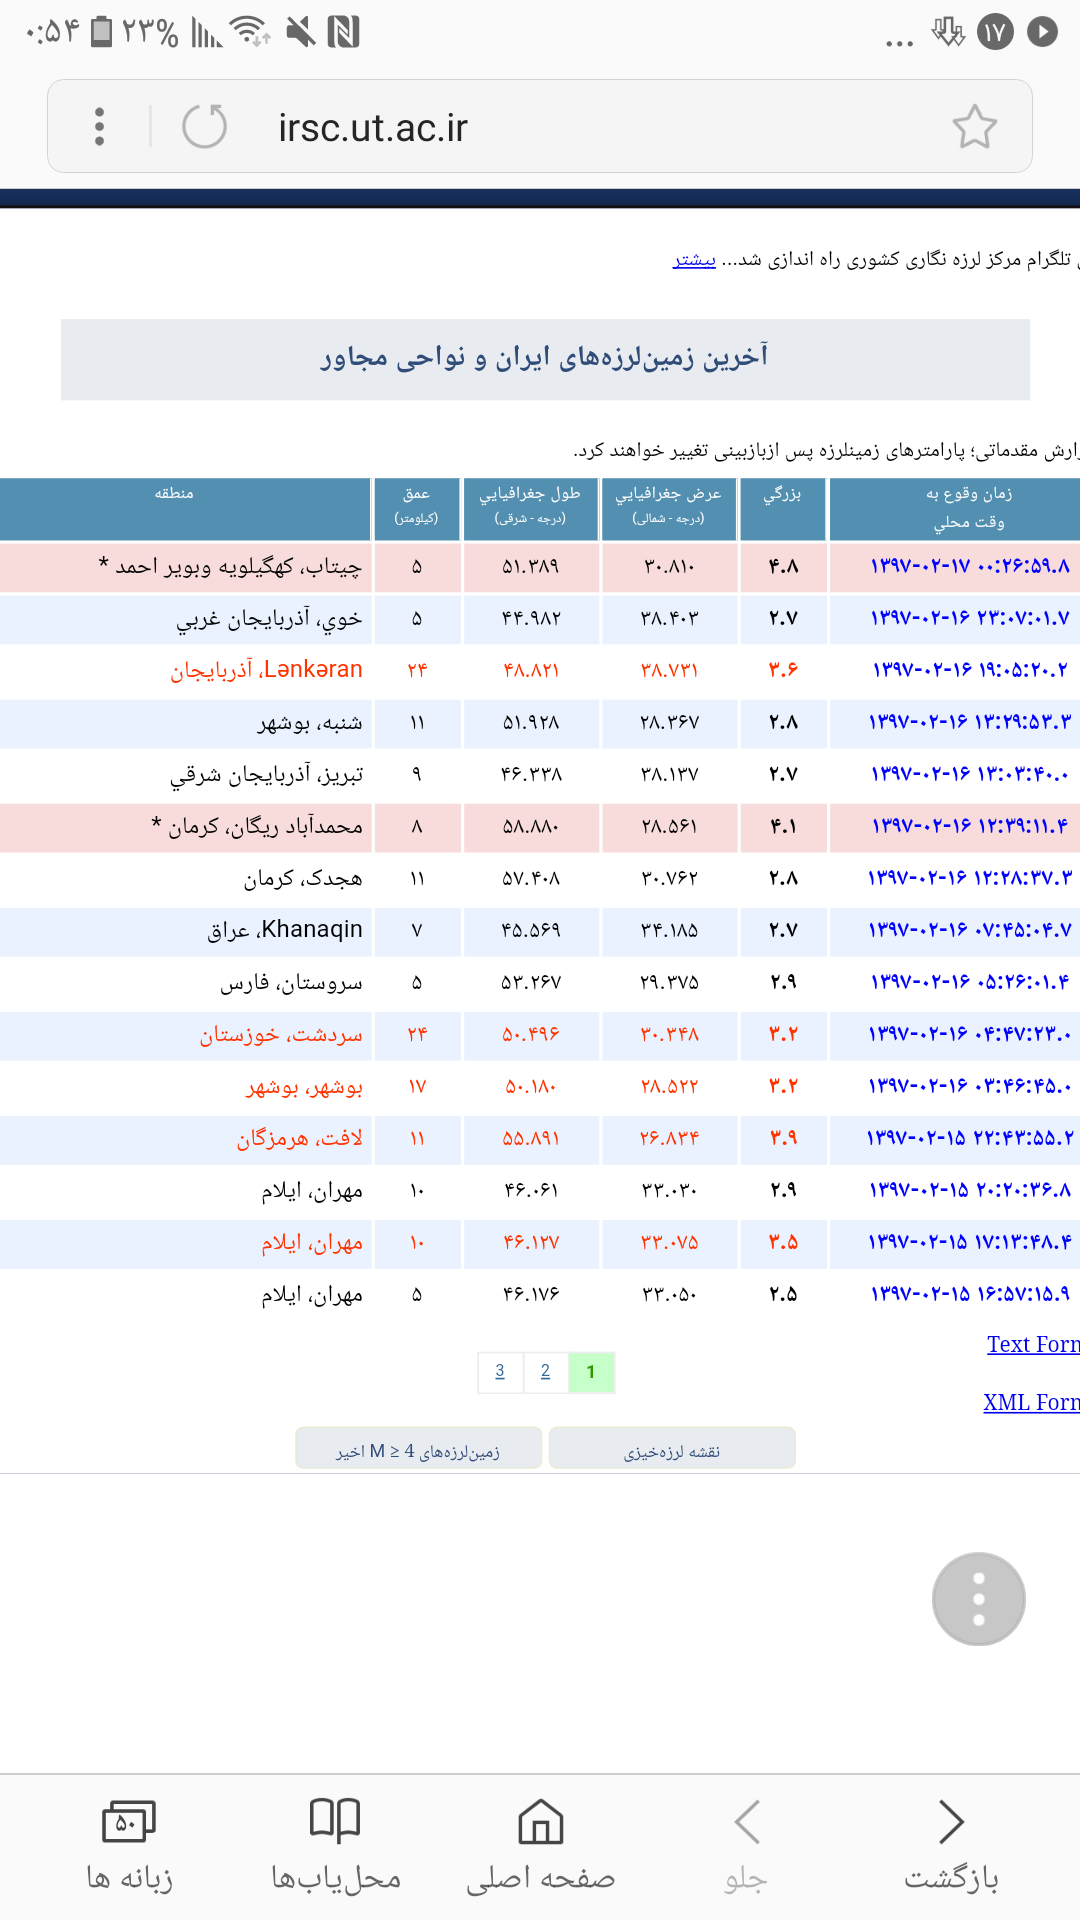The image size is (1080, 1920).
Task: Tap the 17 calendar notification icon
Action: tap(995, 32)
